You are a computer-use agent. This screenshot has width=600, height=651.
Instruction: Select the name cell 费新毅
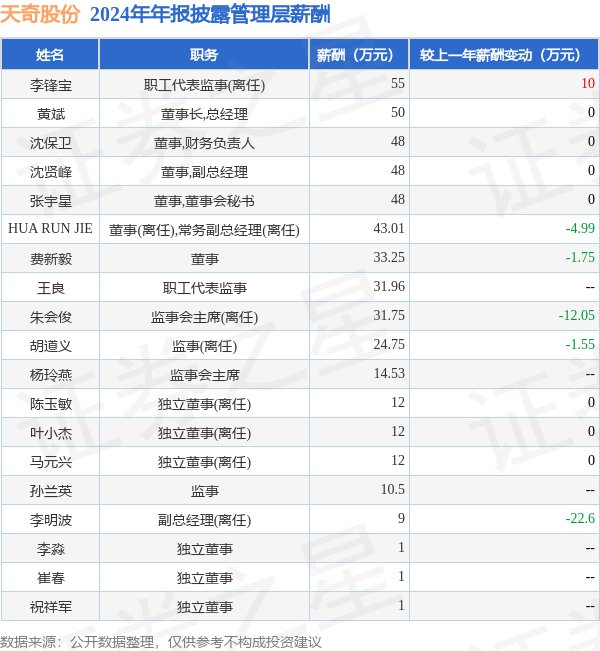click(51, 259)
